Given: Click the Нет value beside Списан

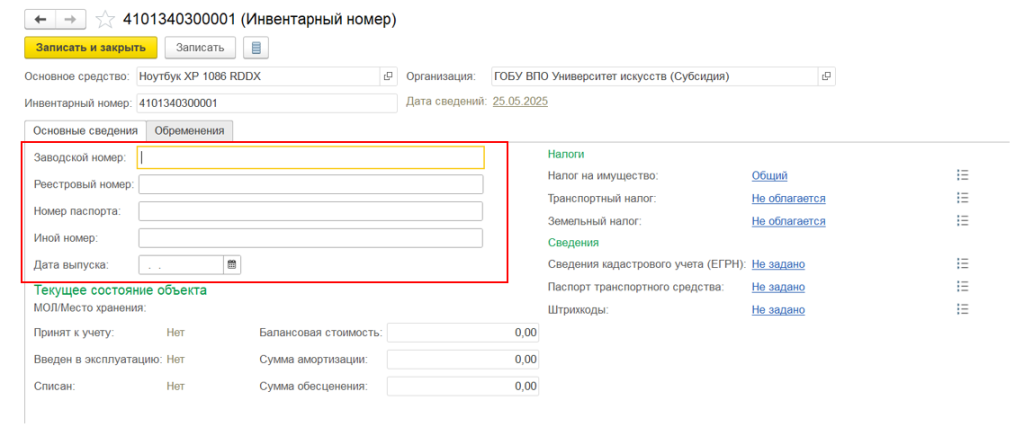Looking at the screenshot, I should pyautogui.click(x=176, y=386).
